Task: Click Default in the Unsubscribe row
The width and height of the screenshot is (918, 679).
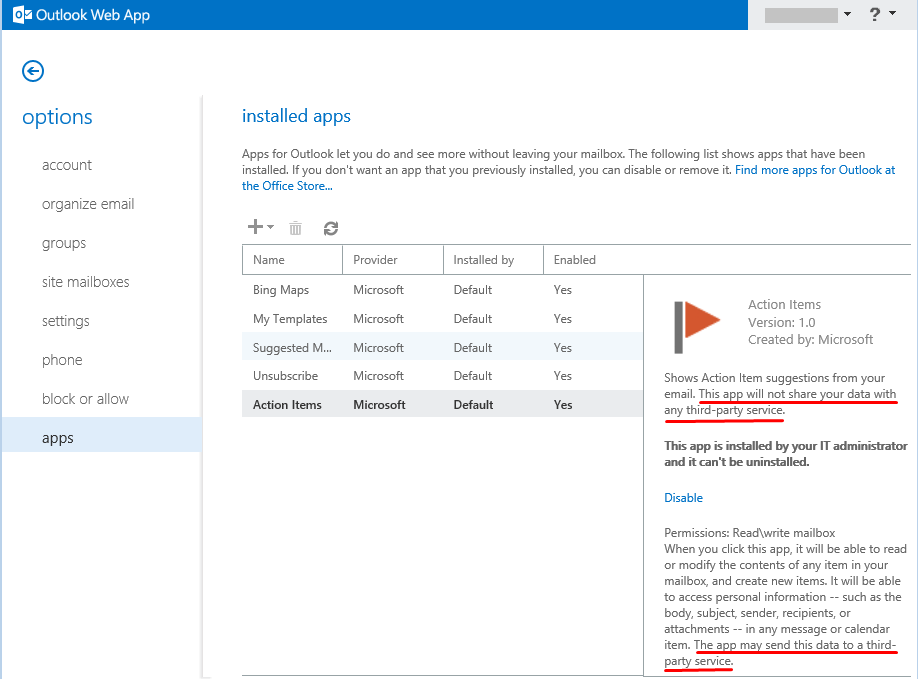Action: click(472, 376)
